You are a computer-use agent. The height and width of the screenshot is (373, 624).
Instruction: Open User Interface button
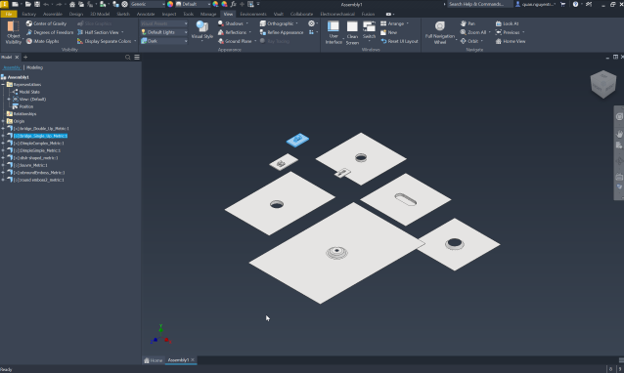333,32
